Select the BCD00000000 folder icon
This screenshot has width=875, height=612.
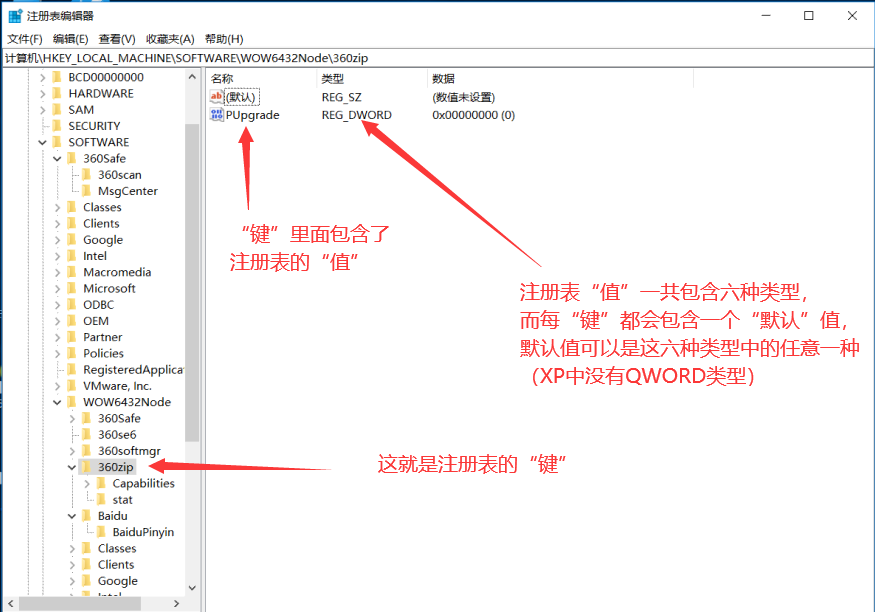57,77
